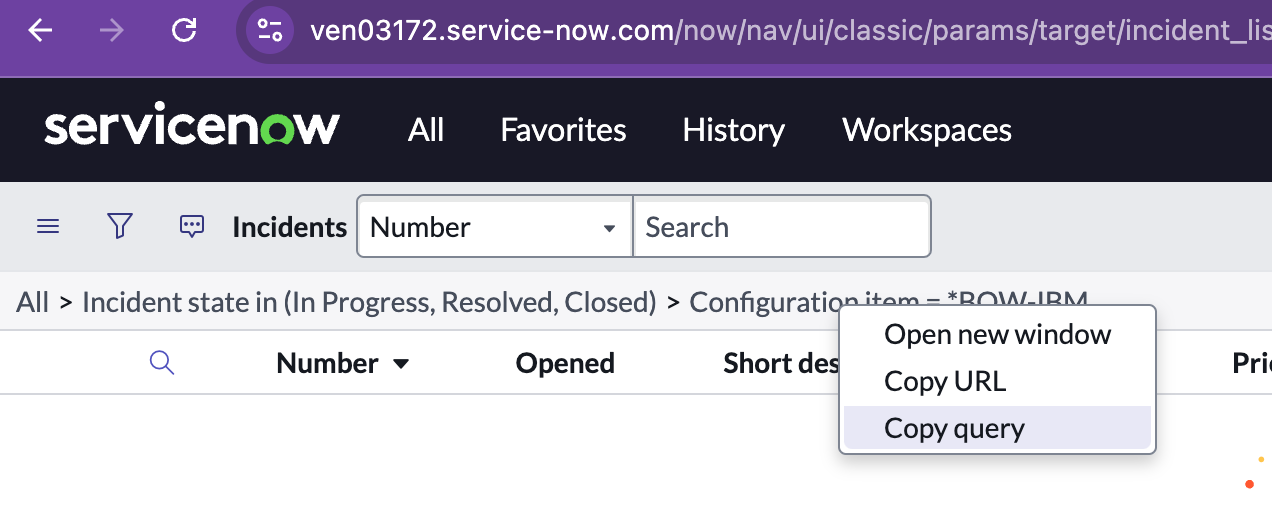
Task: Reload the page with the refresh icon
Action: click(x=184, y=30)
